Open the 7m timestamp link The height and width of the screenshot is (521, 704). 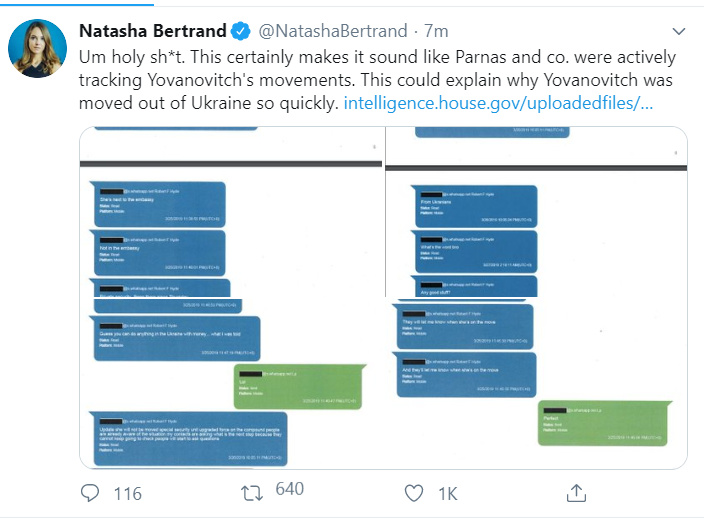(437, 31)
